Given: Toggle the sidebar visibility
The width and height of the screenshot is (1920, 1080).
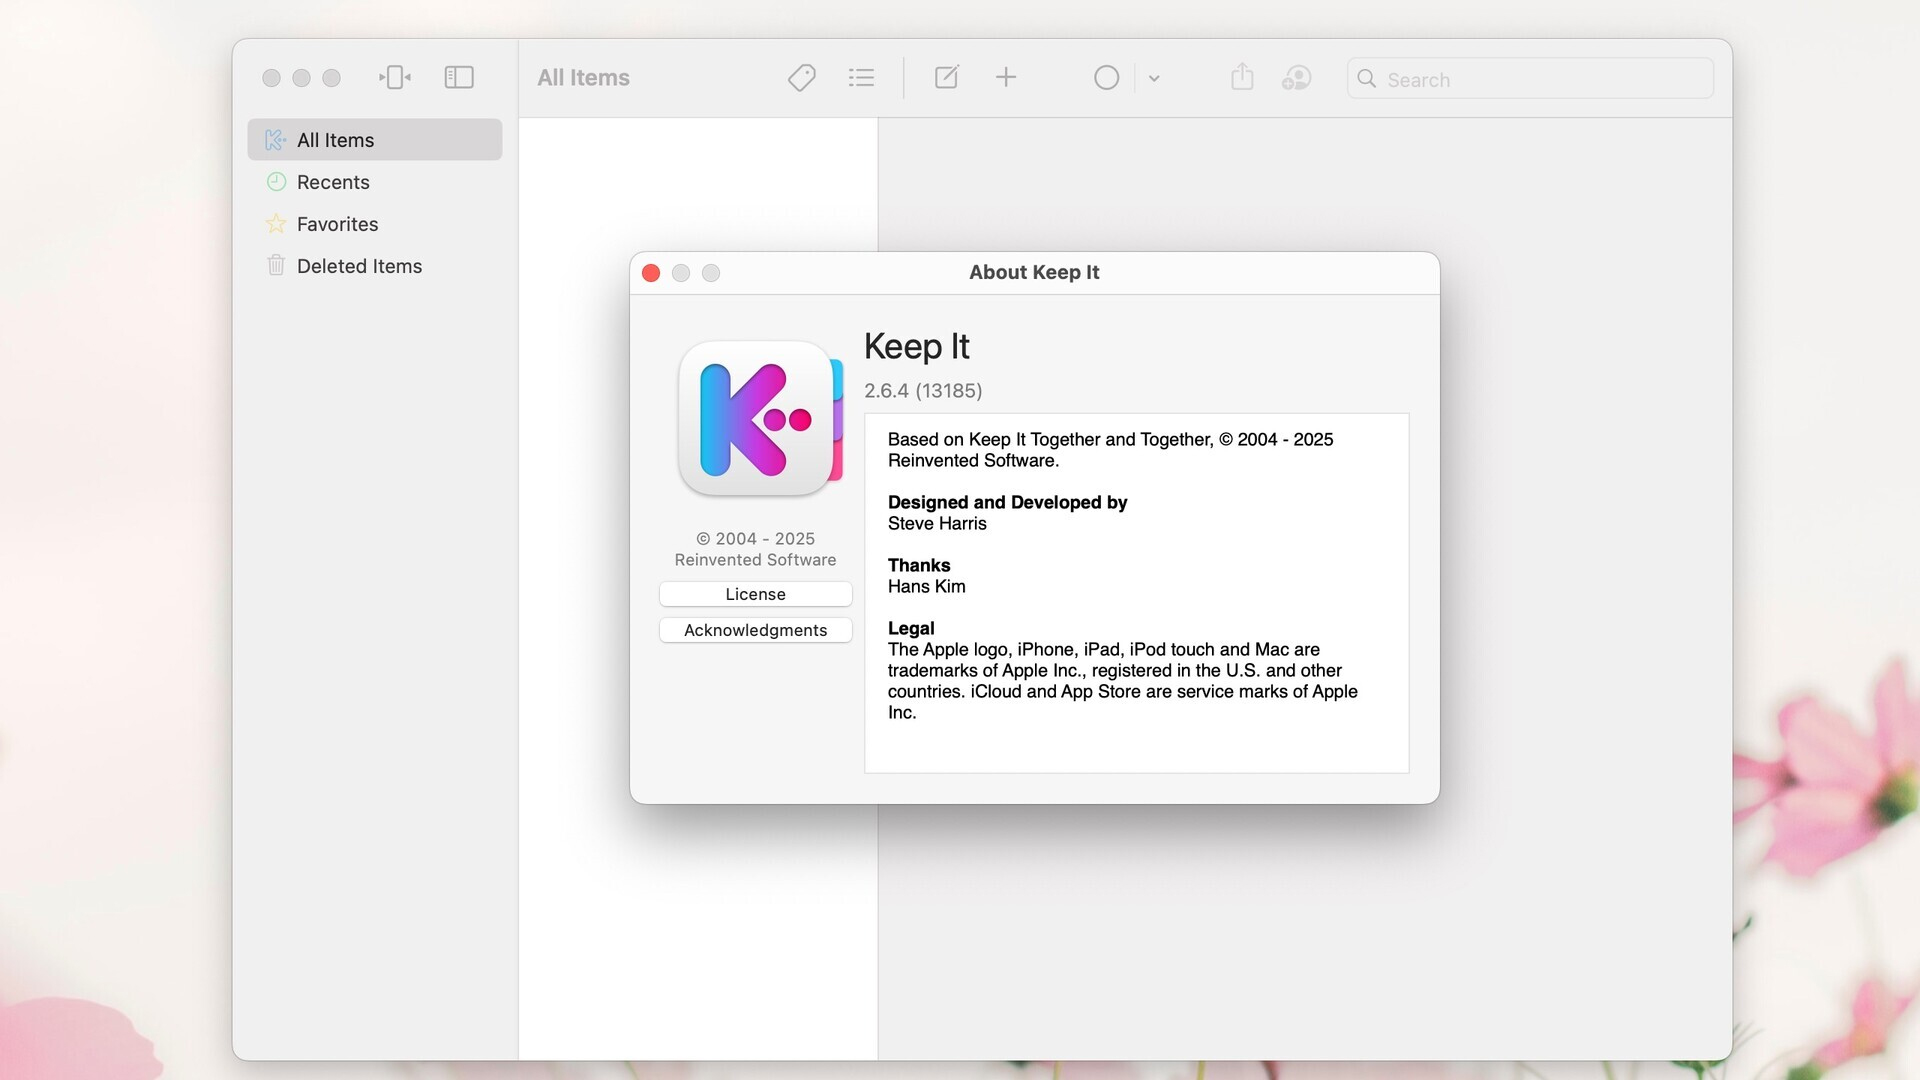Looking at the screenshot, I should 459,77.
